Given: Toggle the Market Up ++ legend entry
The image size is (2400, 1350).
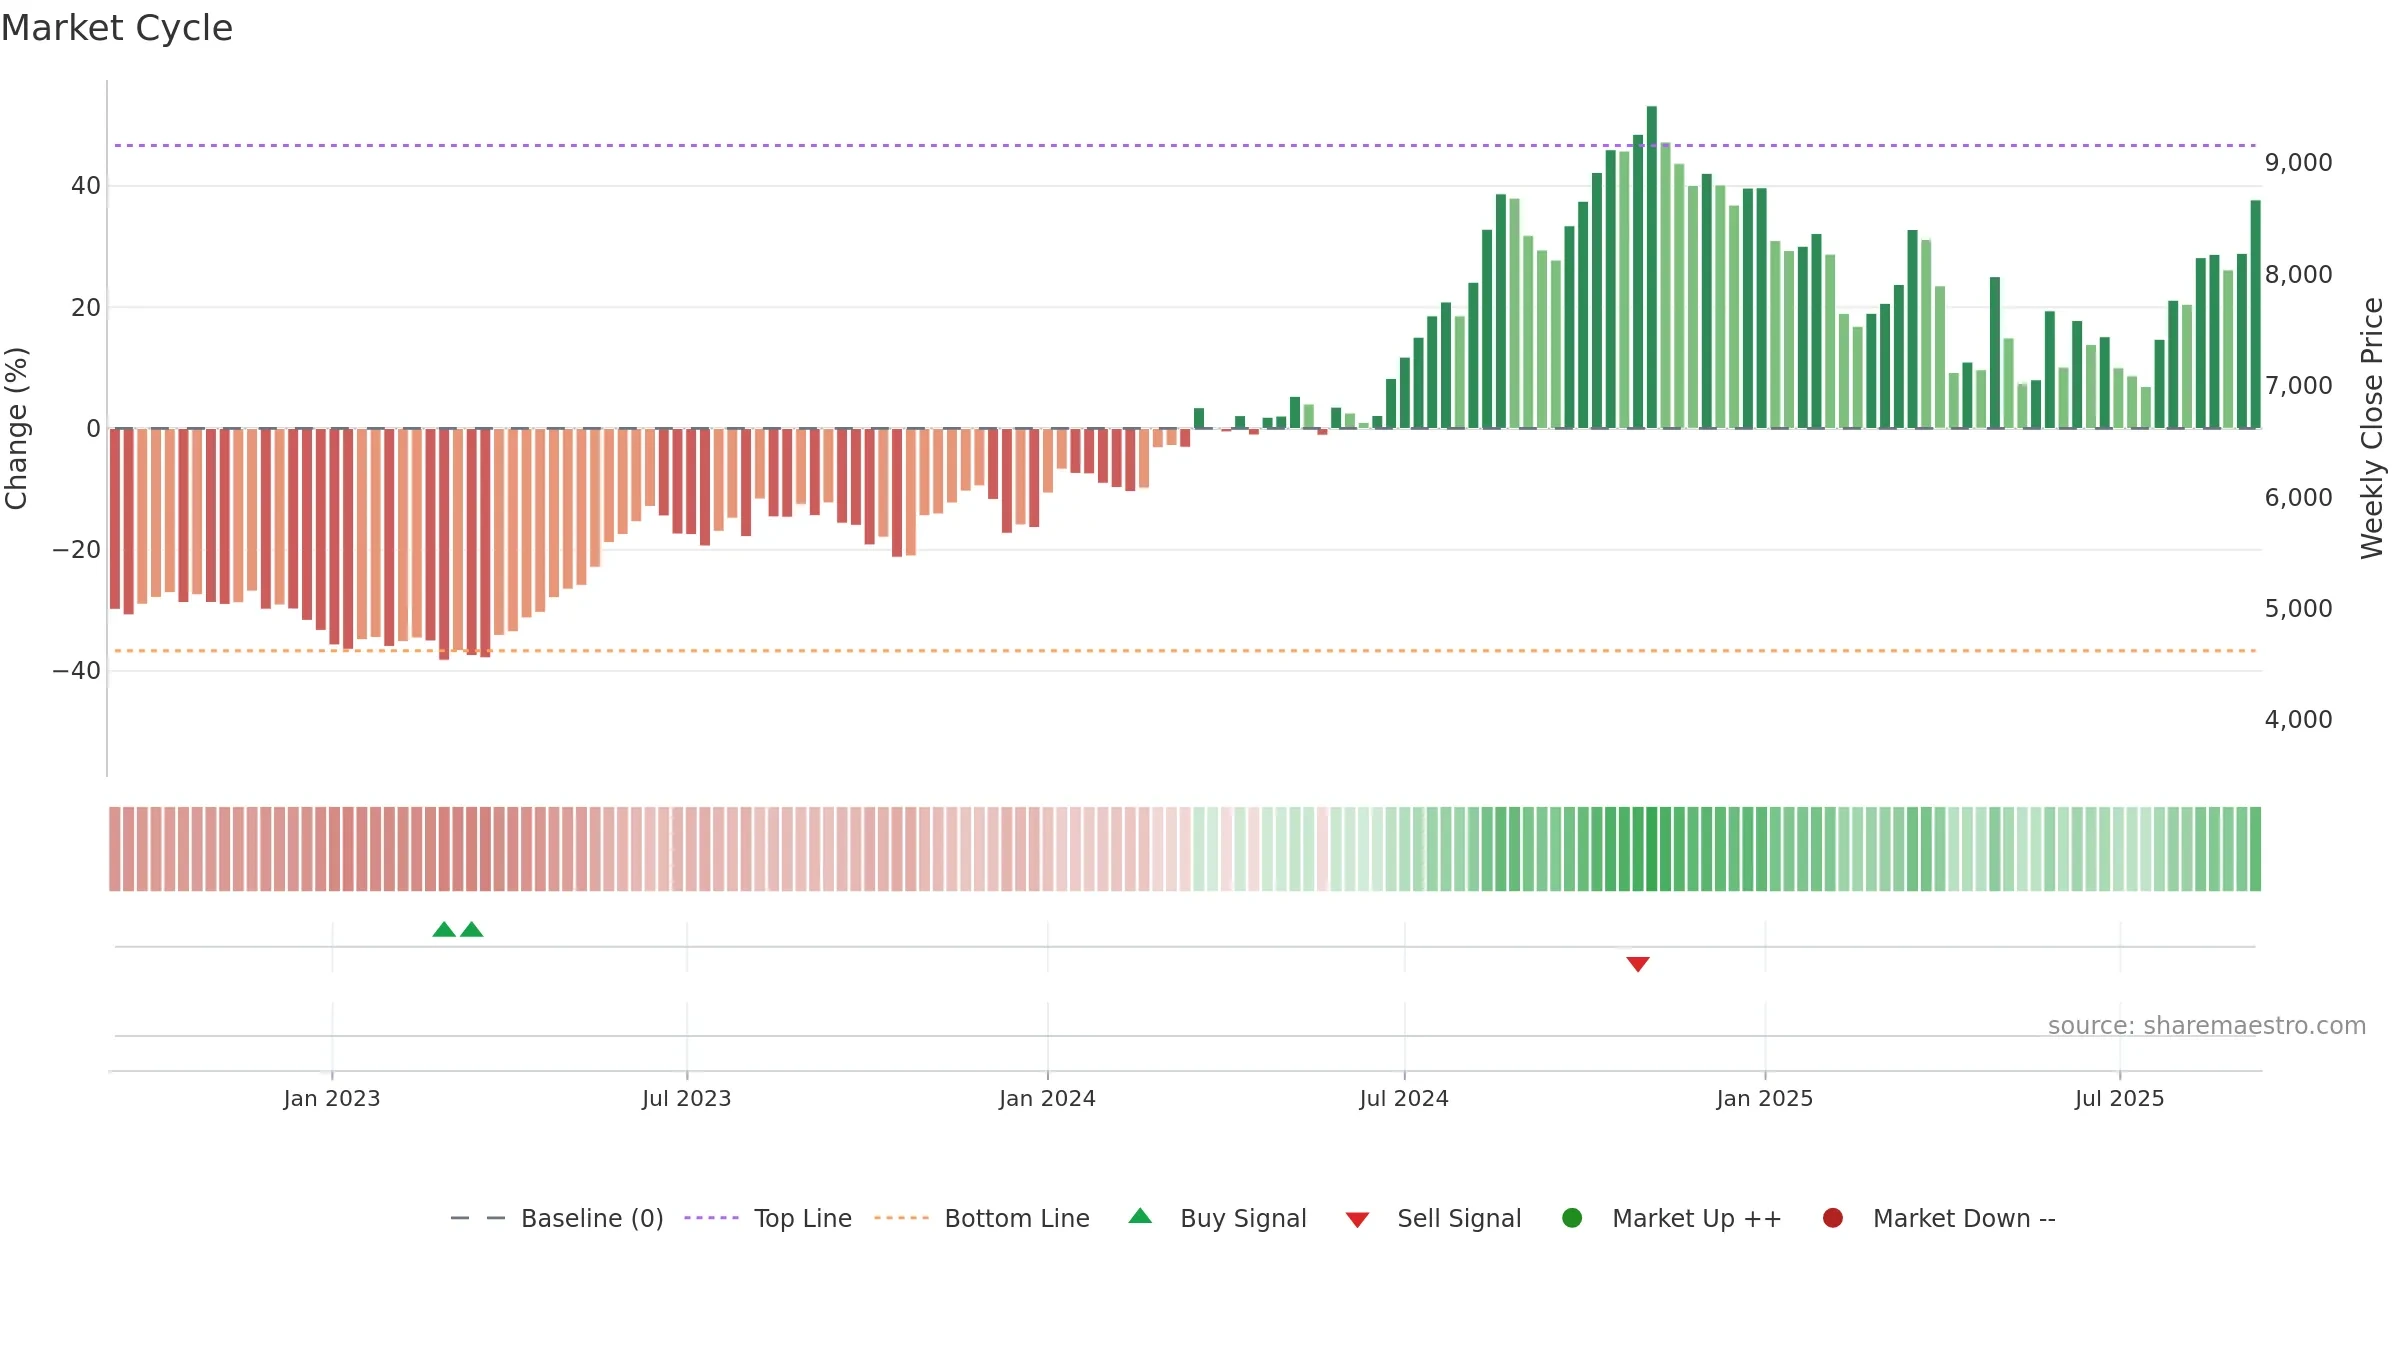Looking at the screenshot, I should point(1671,1218).
